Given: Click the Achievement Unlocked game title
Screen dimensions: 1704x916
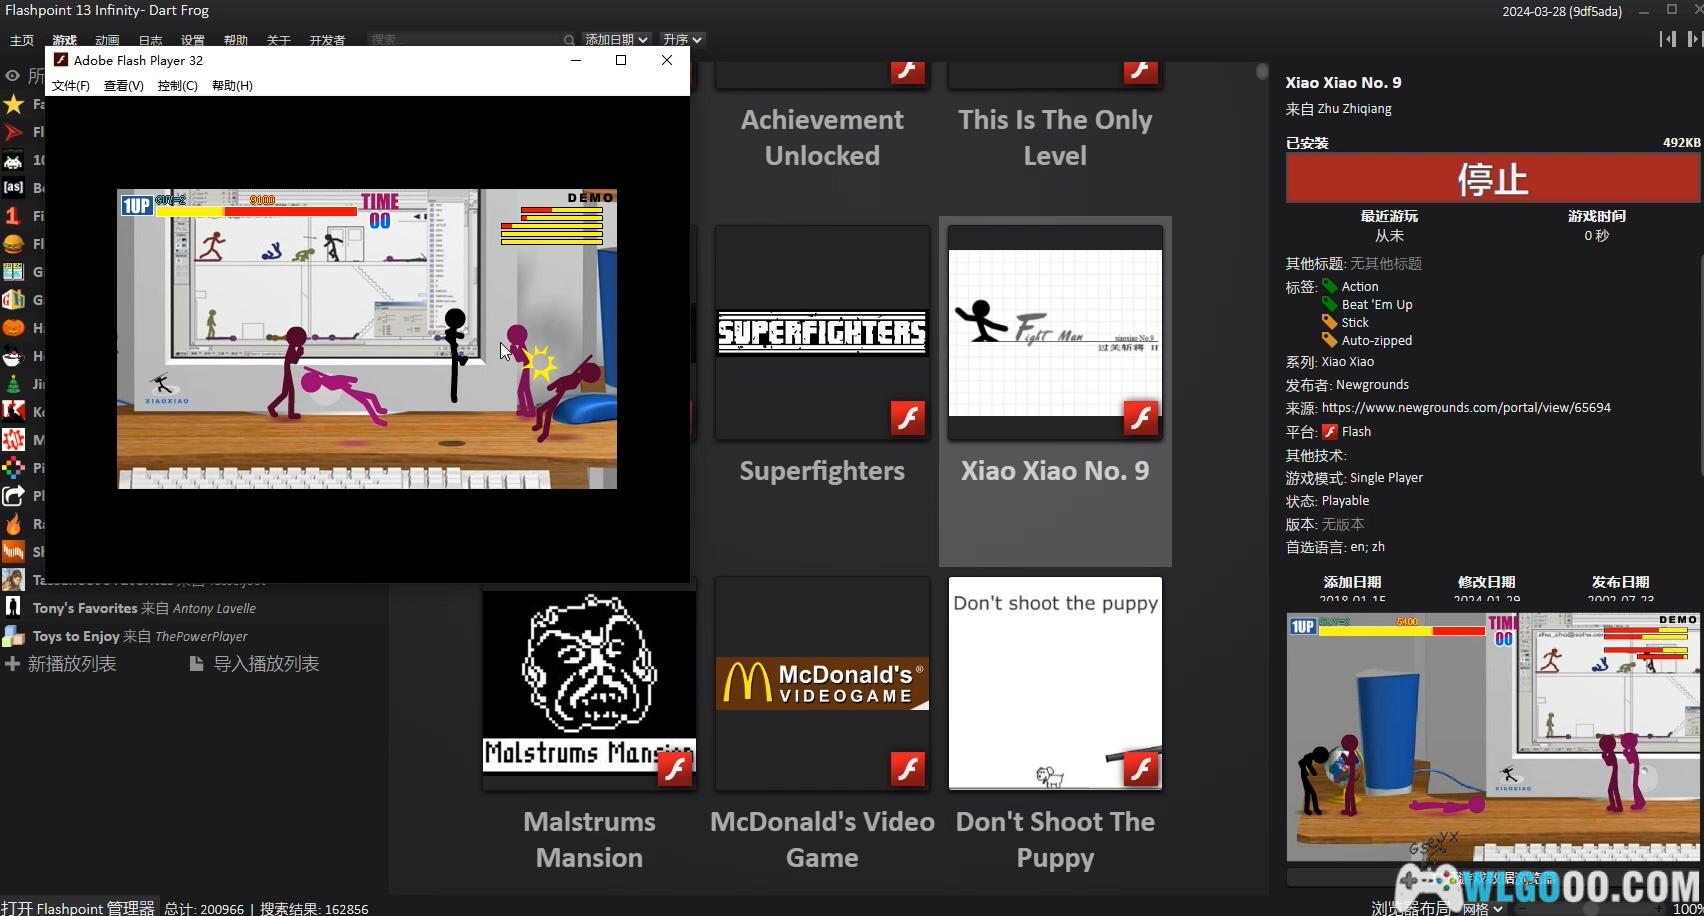Looking at the screenshot, I should (822, 138).
